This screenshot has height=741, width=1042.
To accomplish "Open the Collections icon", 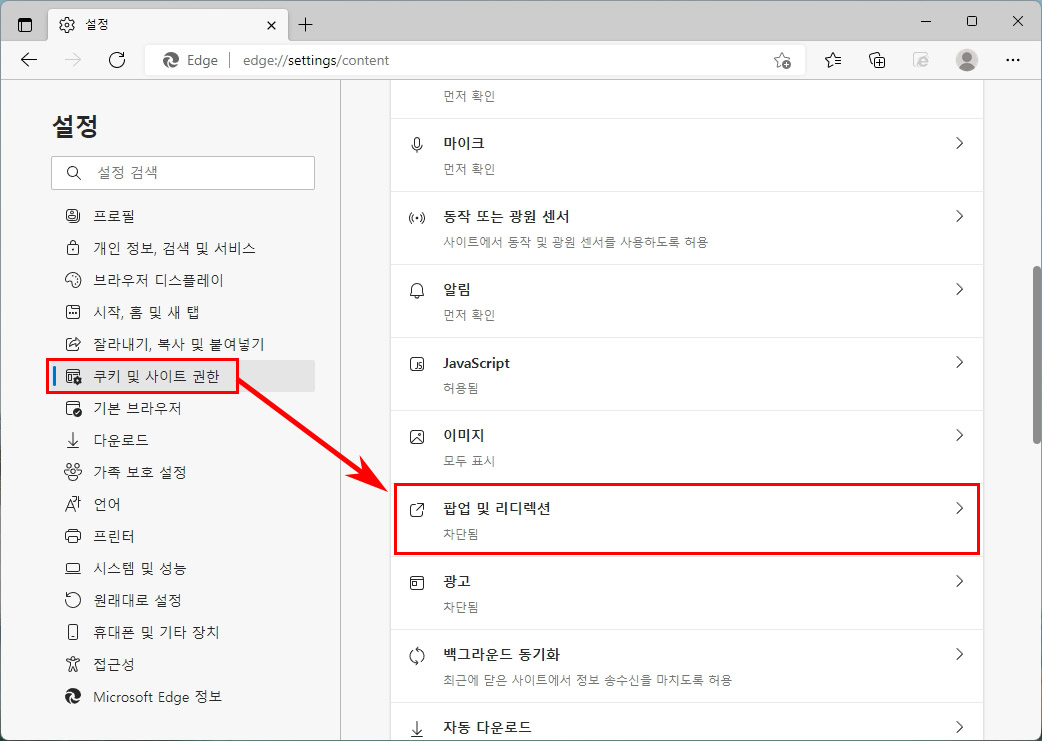I will coord(877,60).
